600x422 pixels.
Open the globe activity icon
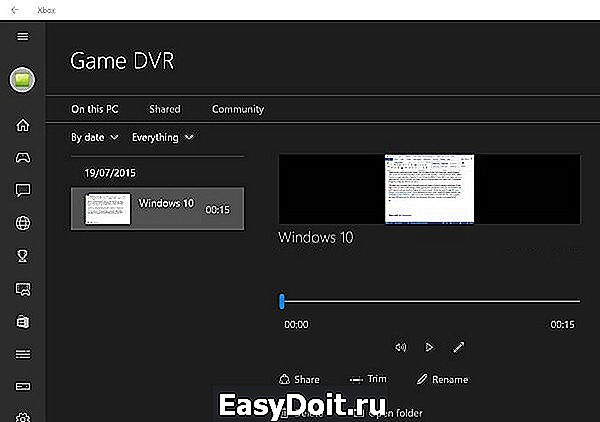tap(23, 223)
